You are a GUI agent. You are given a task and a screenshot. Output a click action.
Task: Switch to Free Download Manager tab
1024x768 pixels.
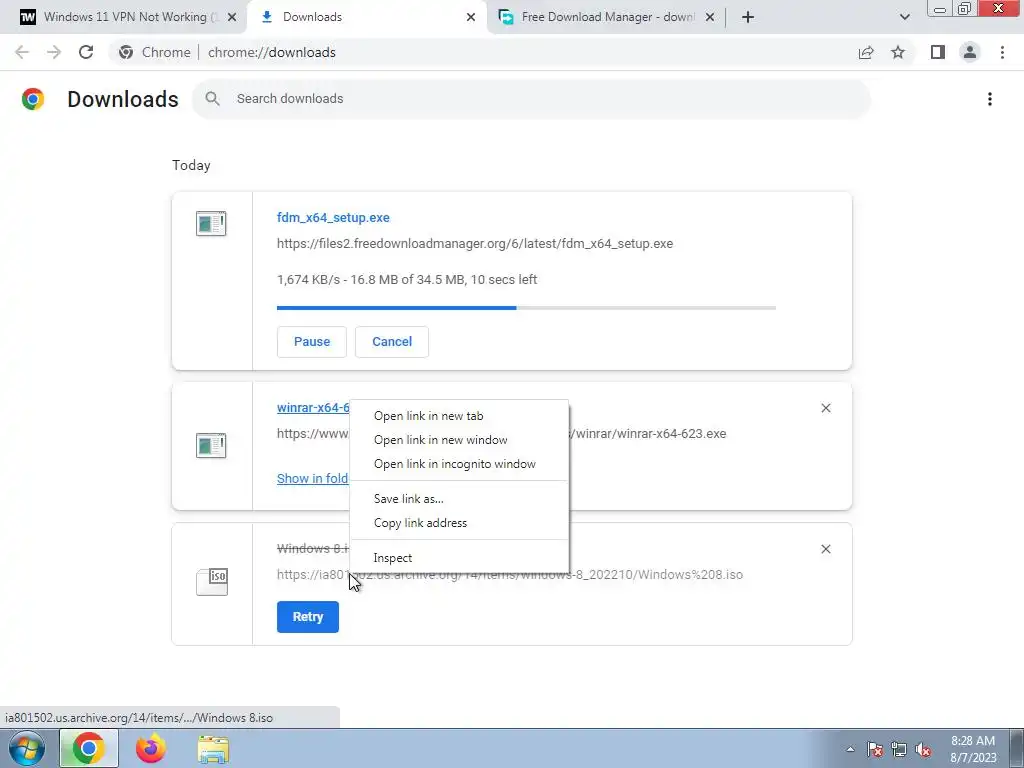[x=607, y=17]
